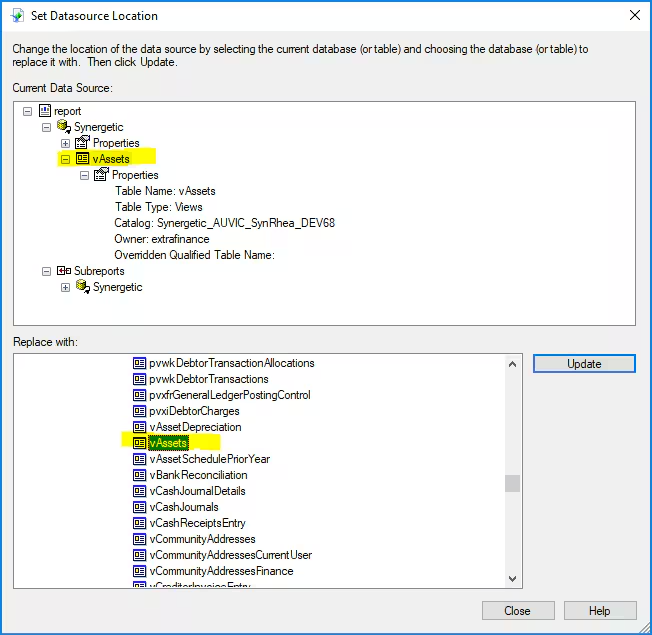652x635 pixels.
Task: Select pvxfrGeneralLedgerPostingControl text entry
Action: coord(230,395)
